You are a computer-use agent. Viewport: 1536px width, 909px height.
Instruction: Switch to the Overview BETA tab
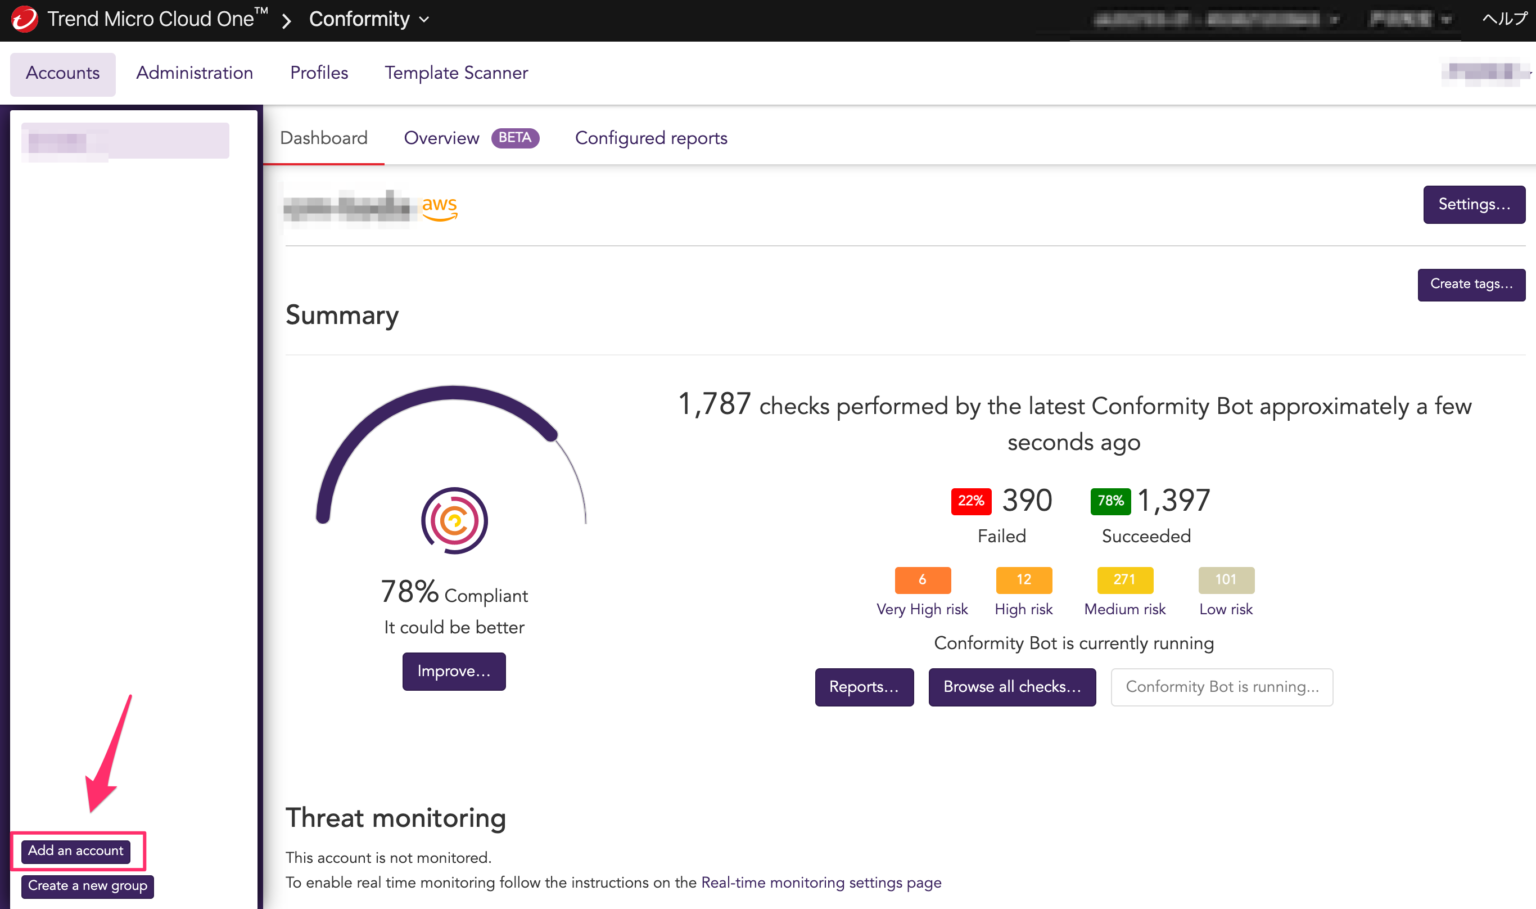441,138
